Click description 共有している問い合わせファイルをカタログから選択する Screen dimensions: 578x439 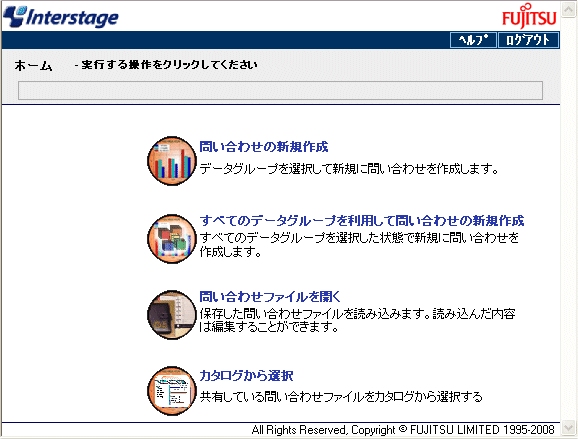point(341,397)
